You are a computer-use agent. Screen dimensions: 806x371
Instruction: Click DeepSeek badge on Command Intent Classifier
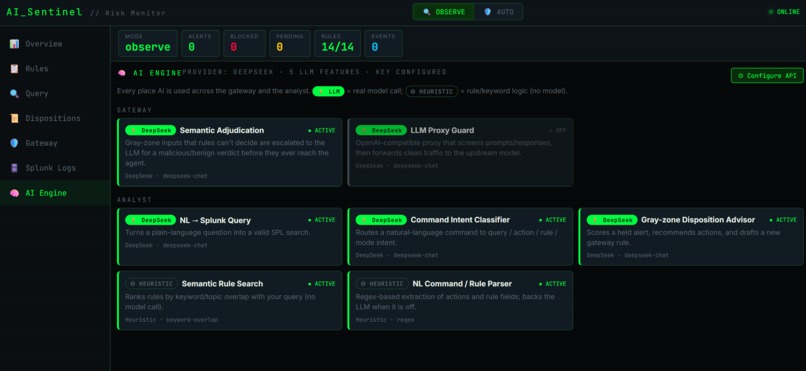381,220
